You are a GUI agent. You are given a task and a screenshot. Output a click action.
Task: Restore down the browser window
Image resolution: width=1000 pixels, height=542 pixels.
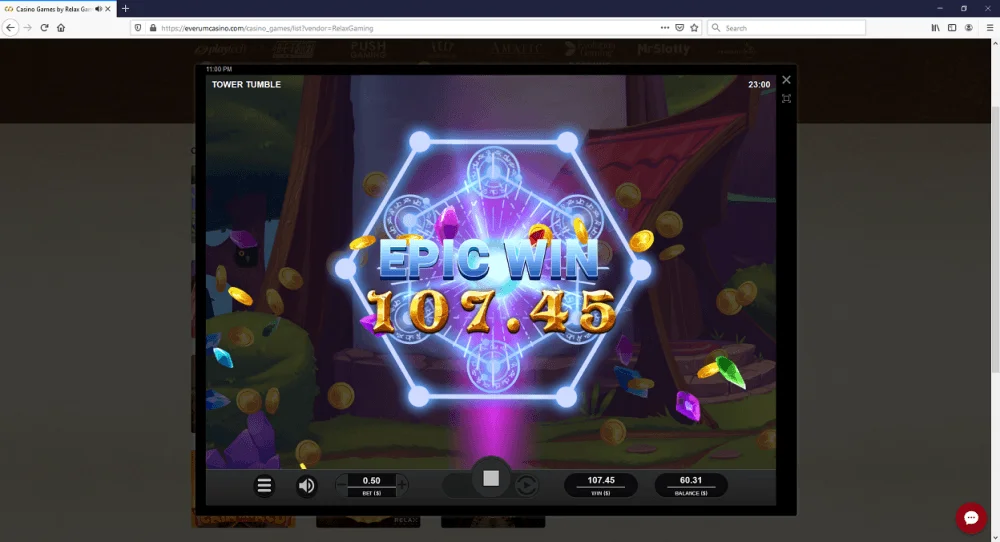point(964,8)
